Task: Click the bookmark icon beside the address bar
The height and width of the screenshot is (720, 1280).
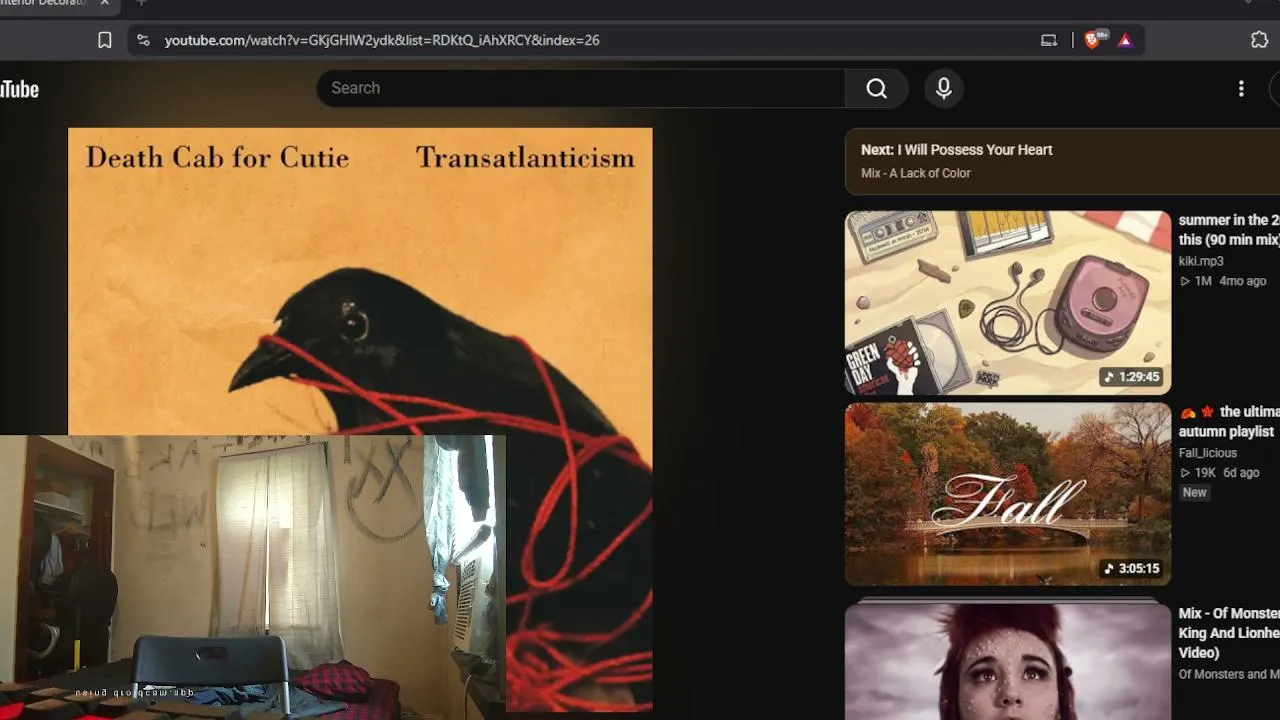Action: [x=105, y=40]
